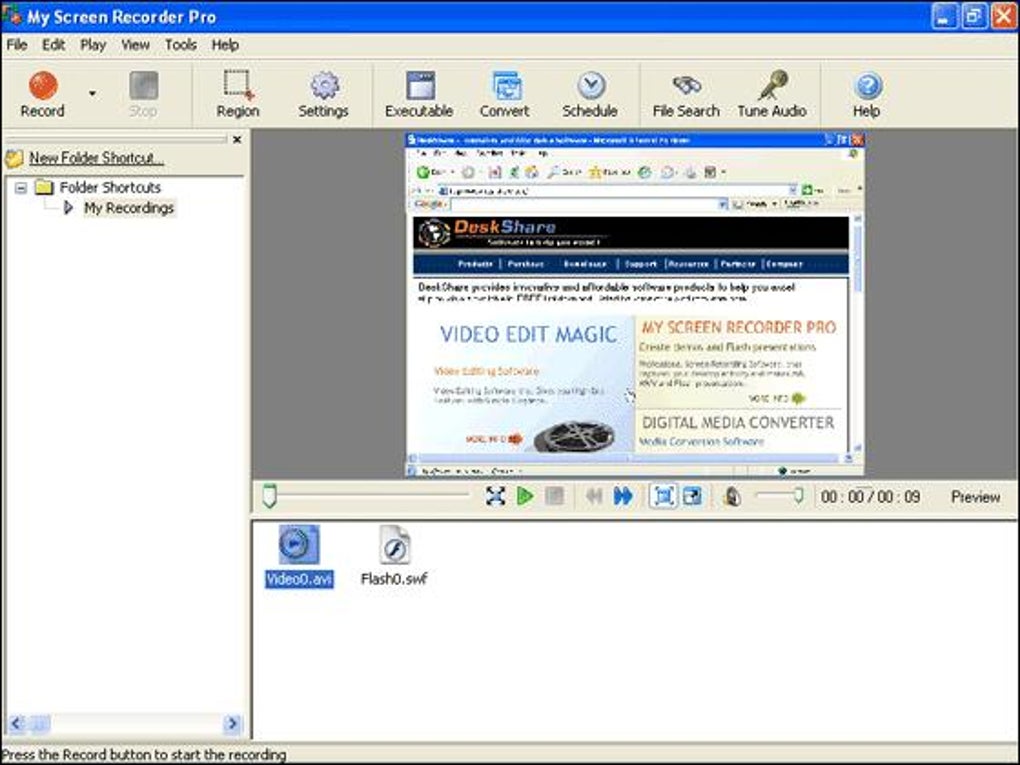
Task: Close the folder shortcuts side panel
Action: pyautogui.click(x=237, y=139)
